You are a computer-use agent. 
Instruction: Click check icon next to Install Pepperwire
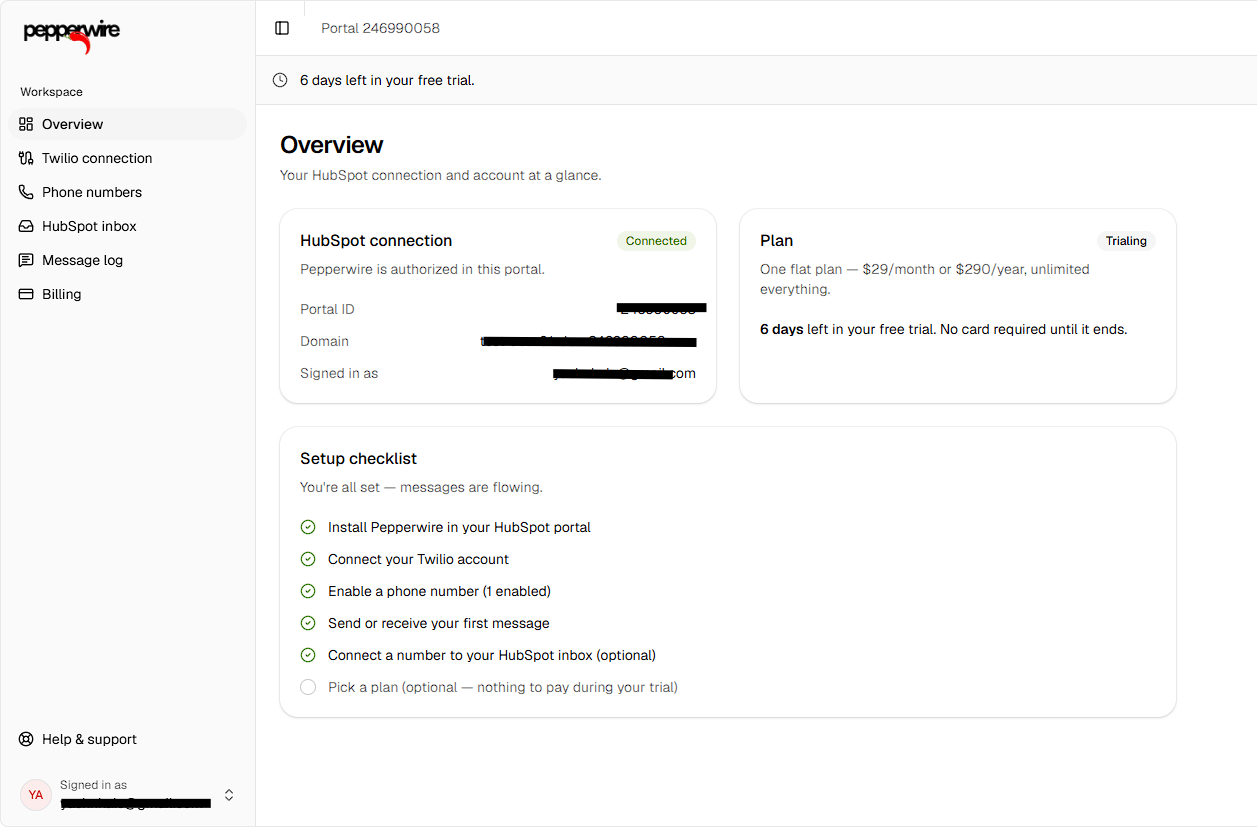308,527
